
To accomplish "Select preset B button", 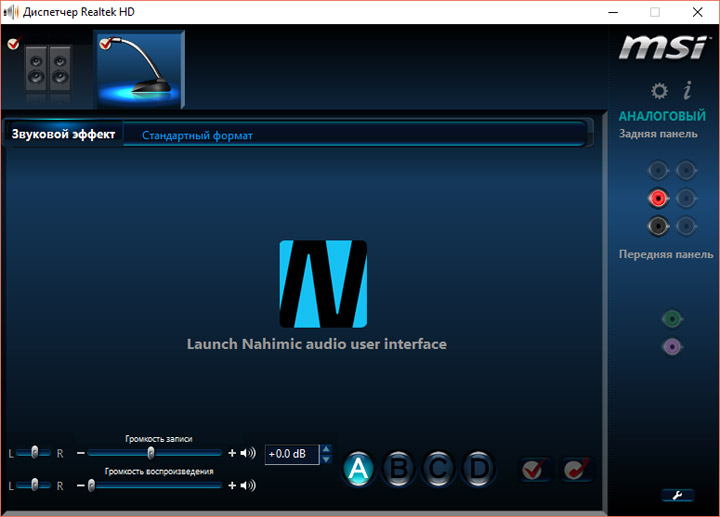I will tap(398, 469).
